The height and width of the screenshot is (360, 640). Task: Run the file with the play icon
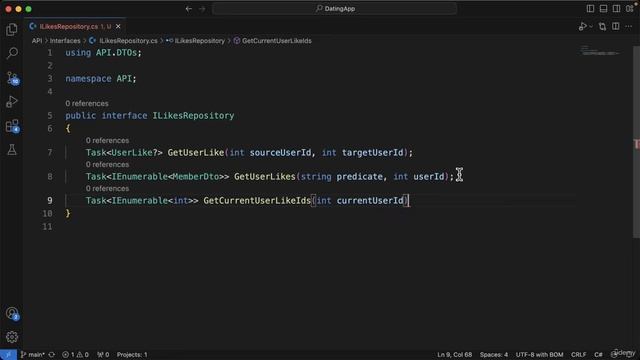[x=582, y=27]
